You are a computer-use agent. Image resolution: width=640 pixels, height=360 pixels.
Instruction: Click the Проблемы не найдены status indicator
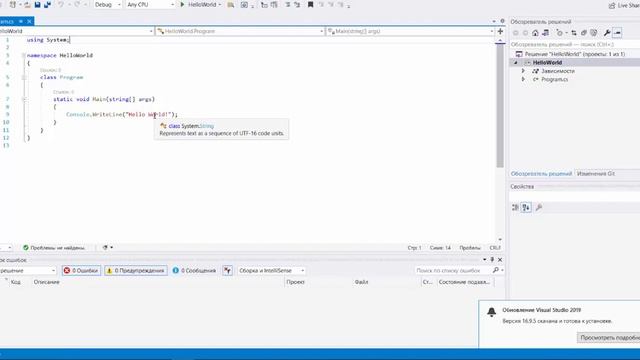click(x=54, y=248)
